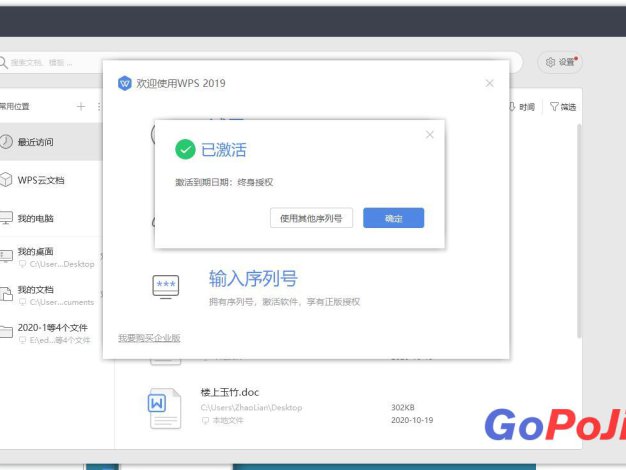
Task: Click the search magnifier icon
Action: (3, 62)
